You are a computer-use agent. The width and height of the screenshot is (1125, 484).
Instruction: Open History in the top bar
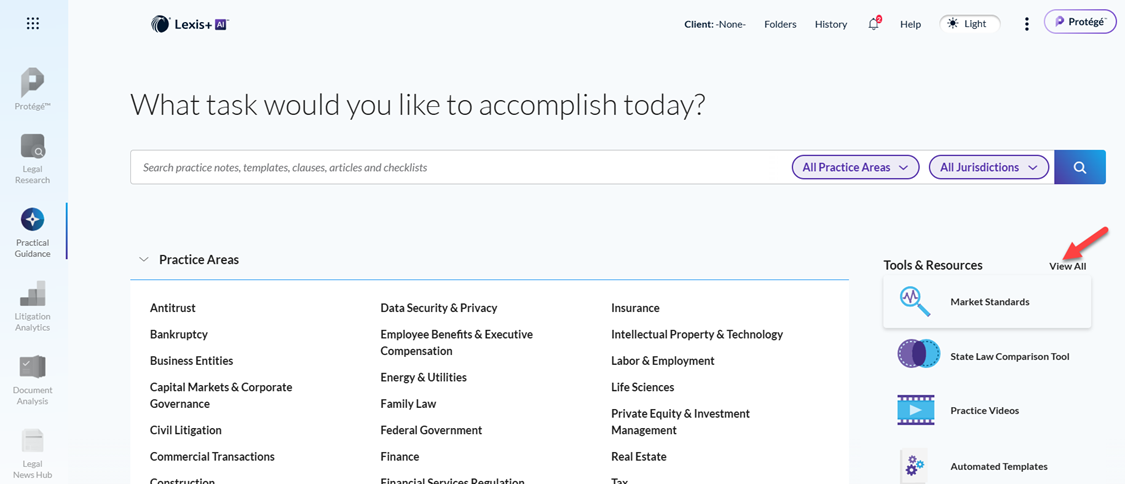click(831, 24)
